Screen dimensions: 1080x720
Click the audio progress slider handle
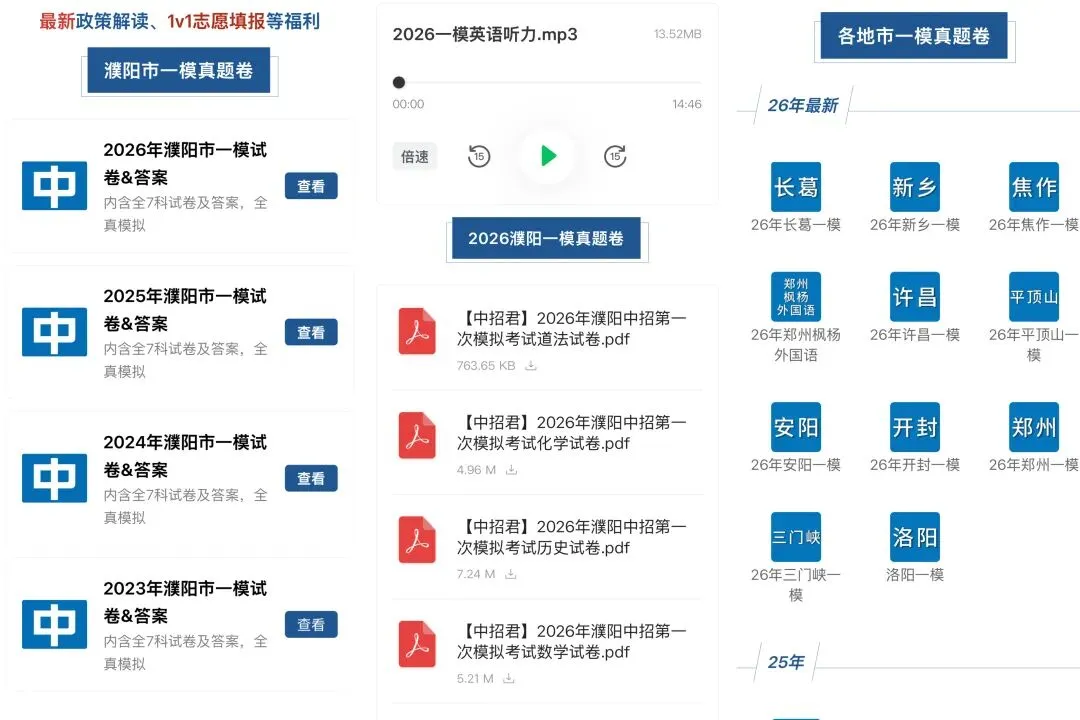pyautogui.click(x=399, y=83)
